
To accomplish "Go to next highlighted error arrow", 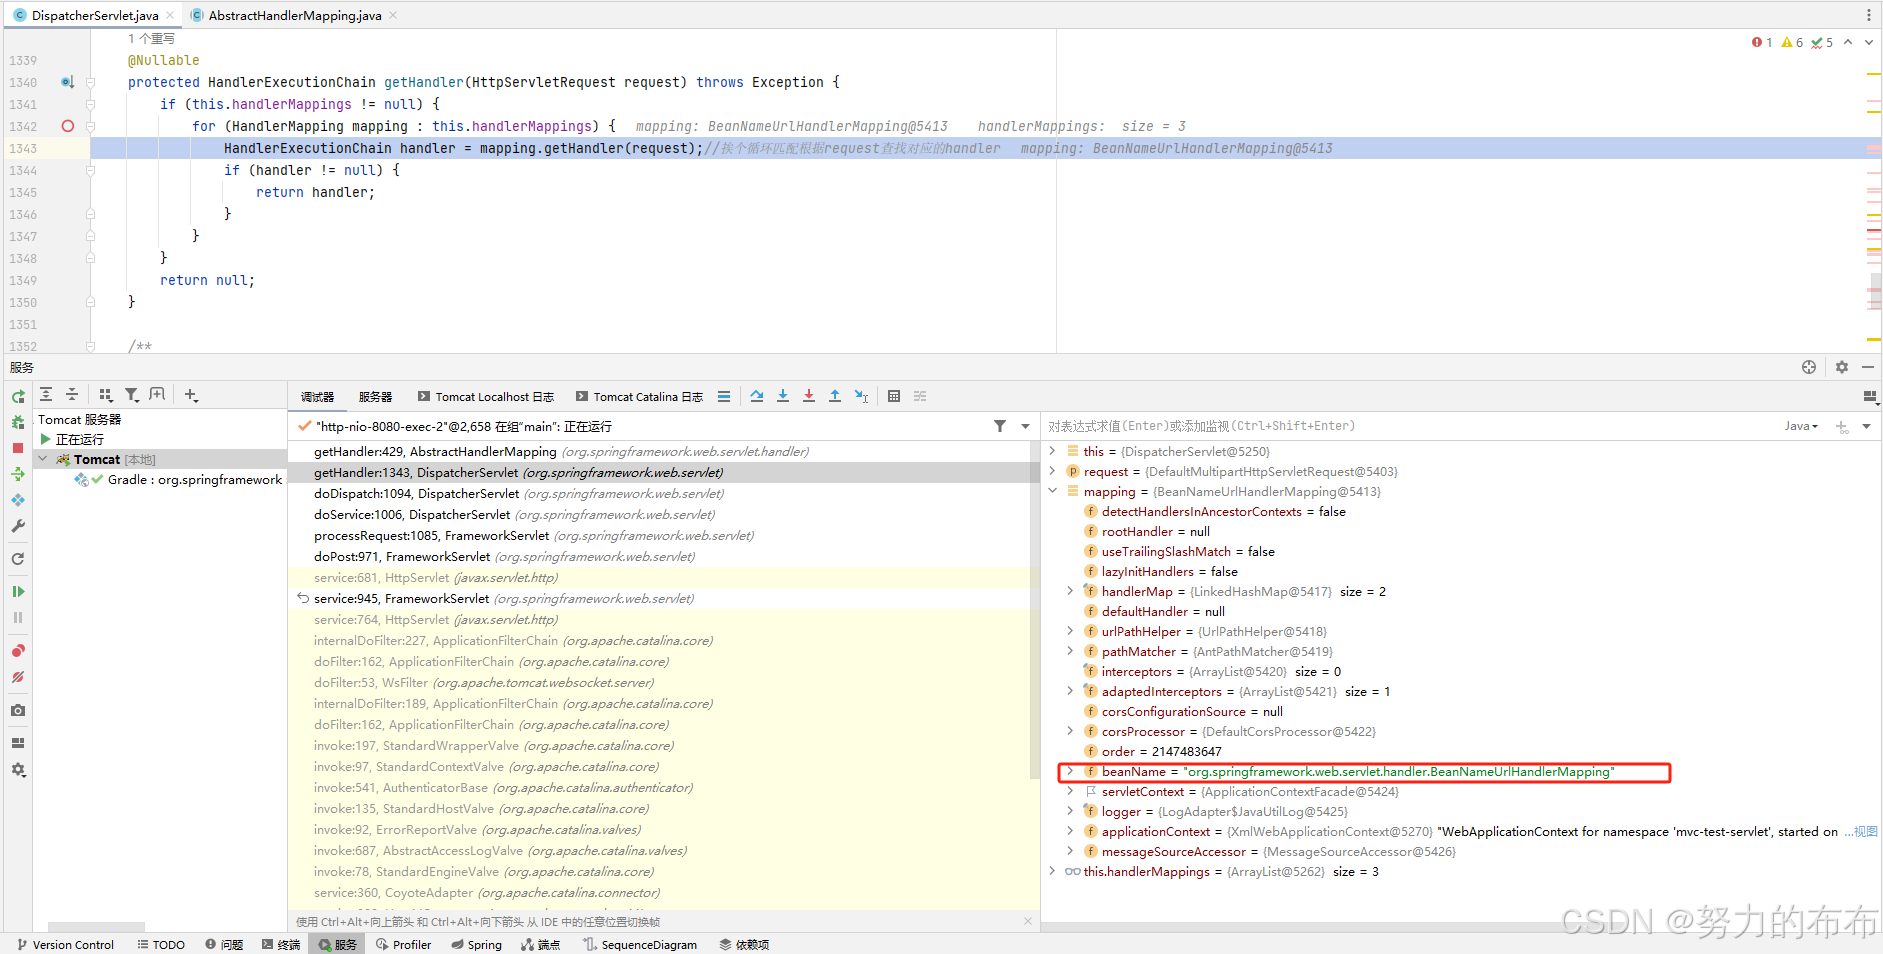I will click(1868, 42).
